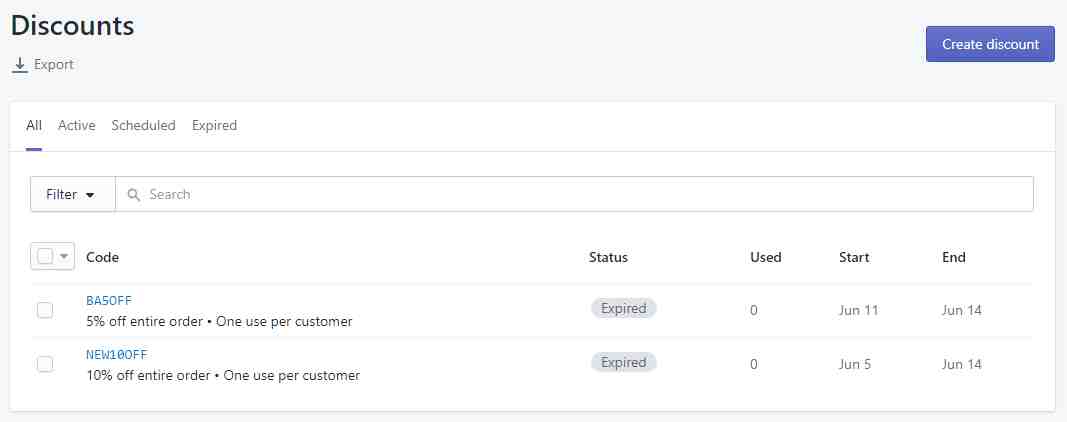Screen dimensions: 1067x422
Task: Click the Status column header
Action: click(x=608, y=257)
